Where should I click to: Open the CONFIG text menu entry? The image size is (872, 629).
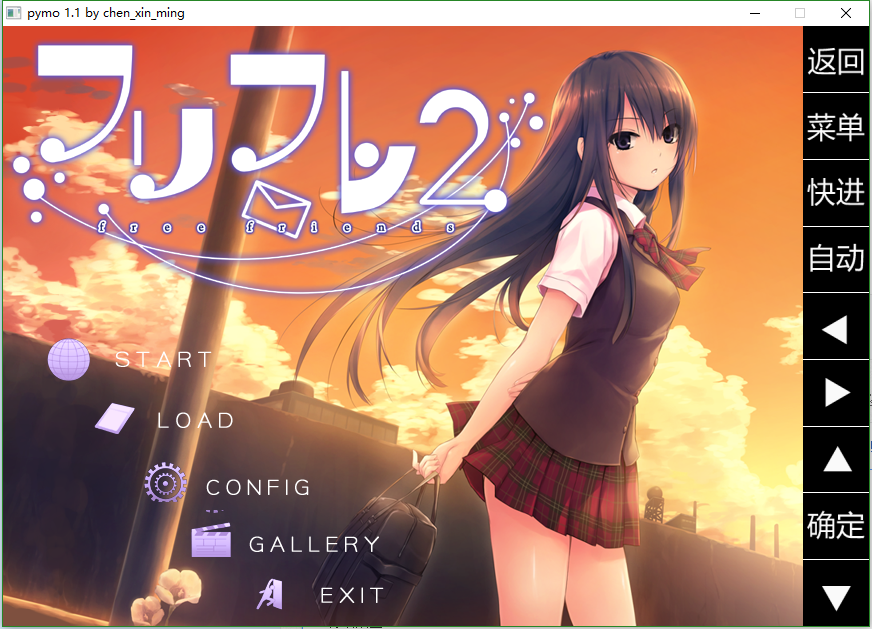(x=259, y=488)
